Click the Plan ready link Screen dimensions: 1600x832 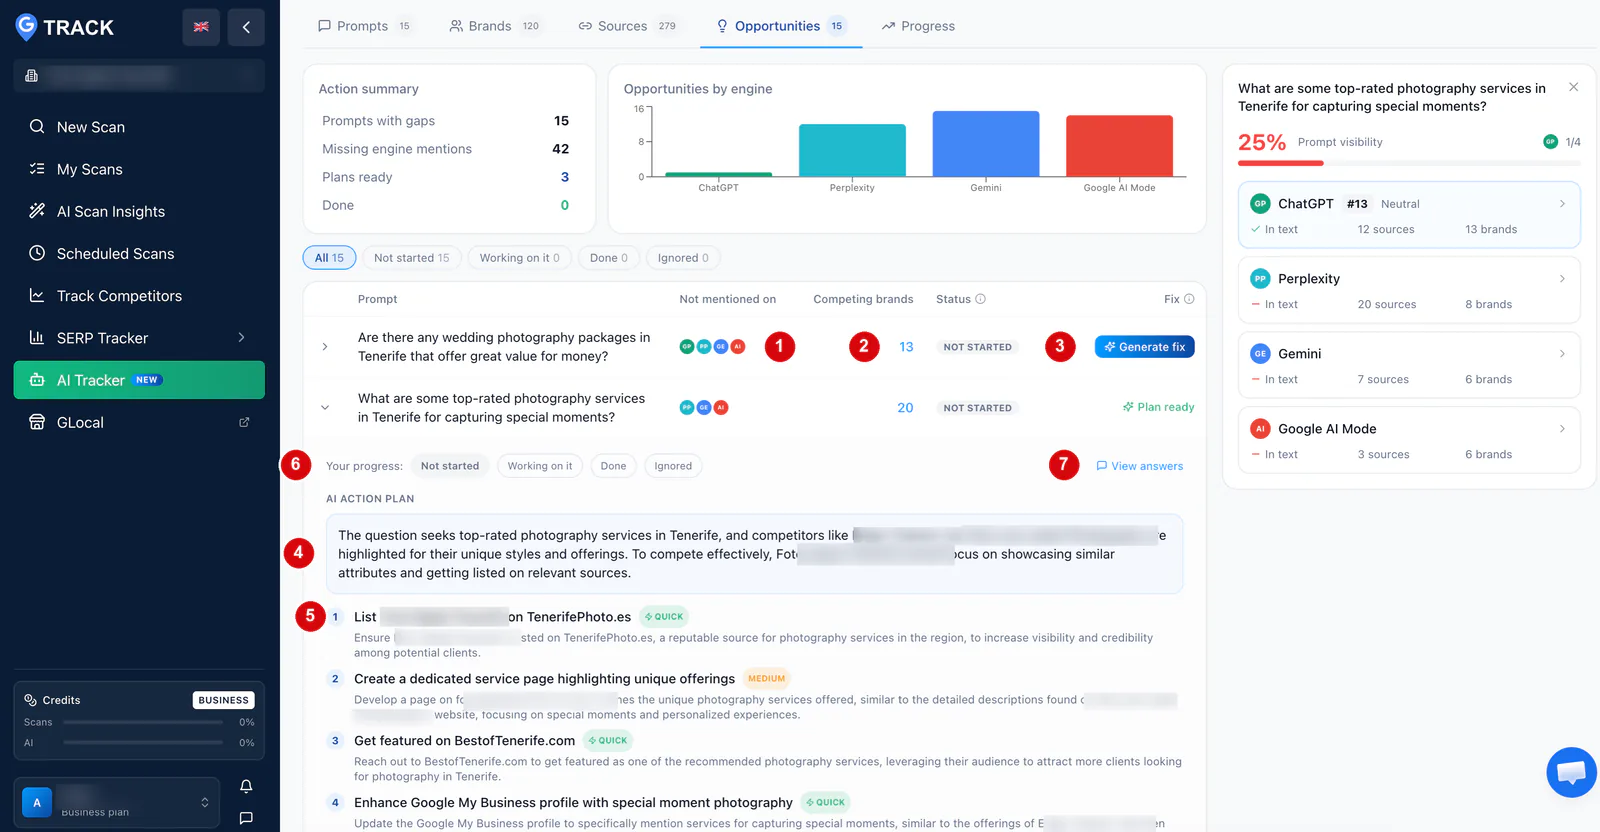coord(1158,407)
